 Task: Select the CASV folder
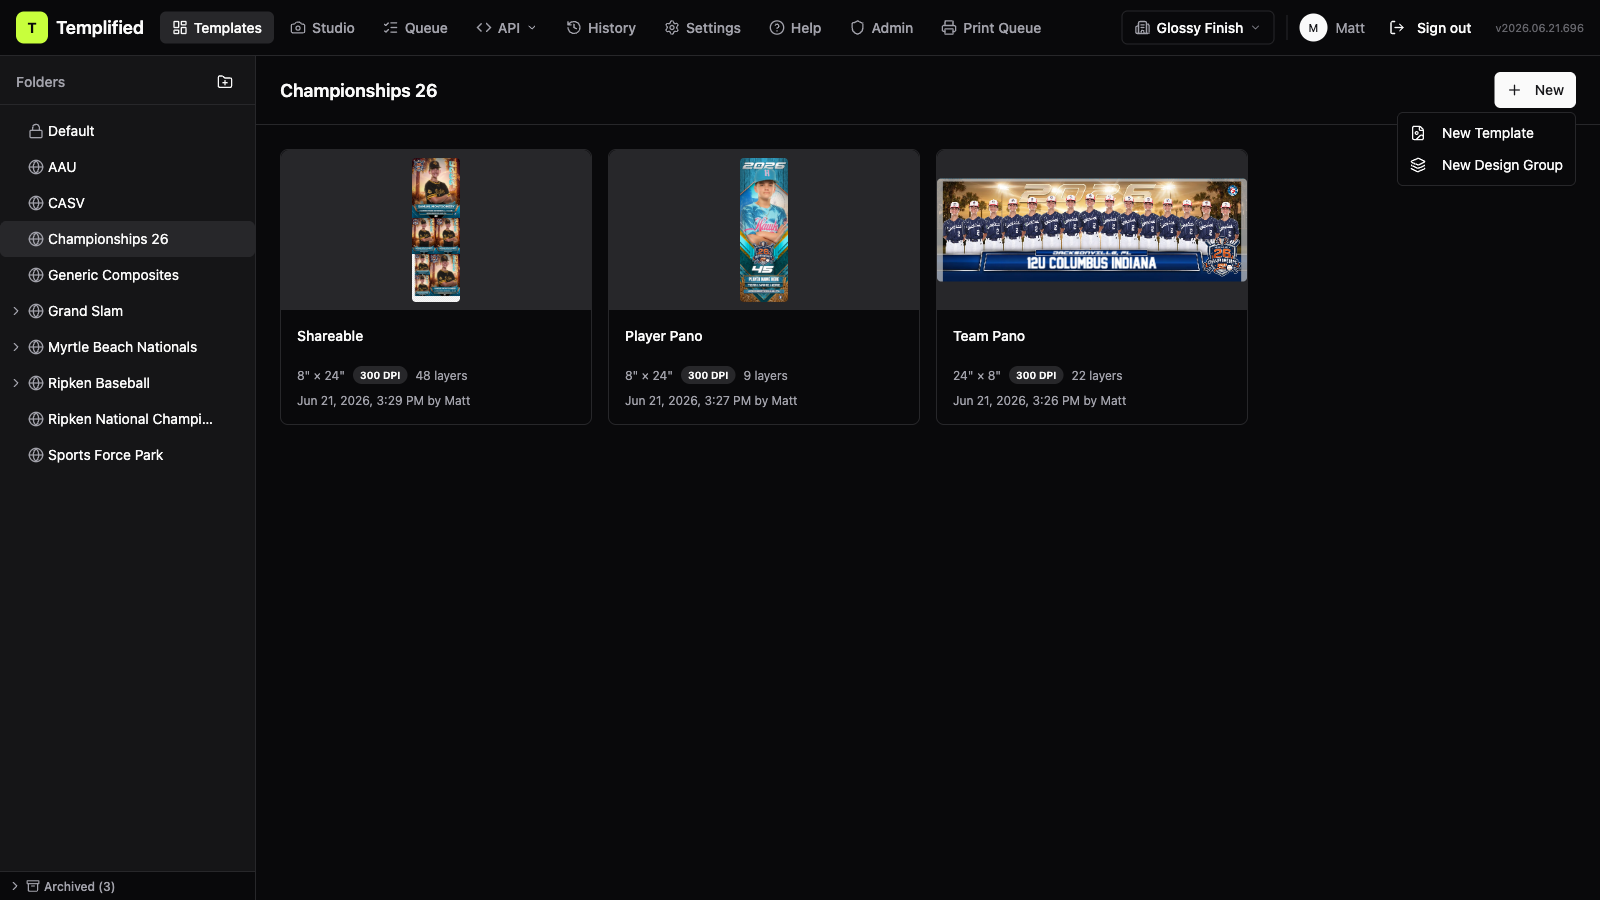[127, 203]
